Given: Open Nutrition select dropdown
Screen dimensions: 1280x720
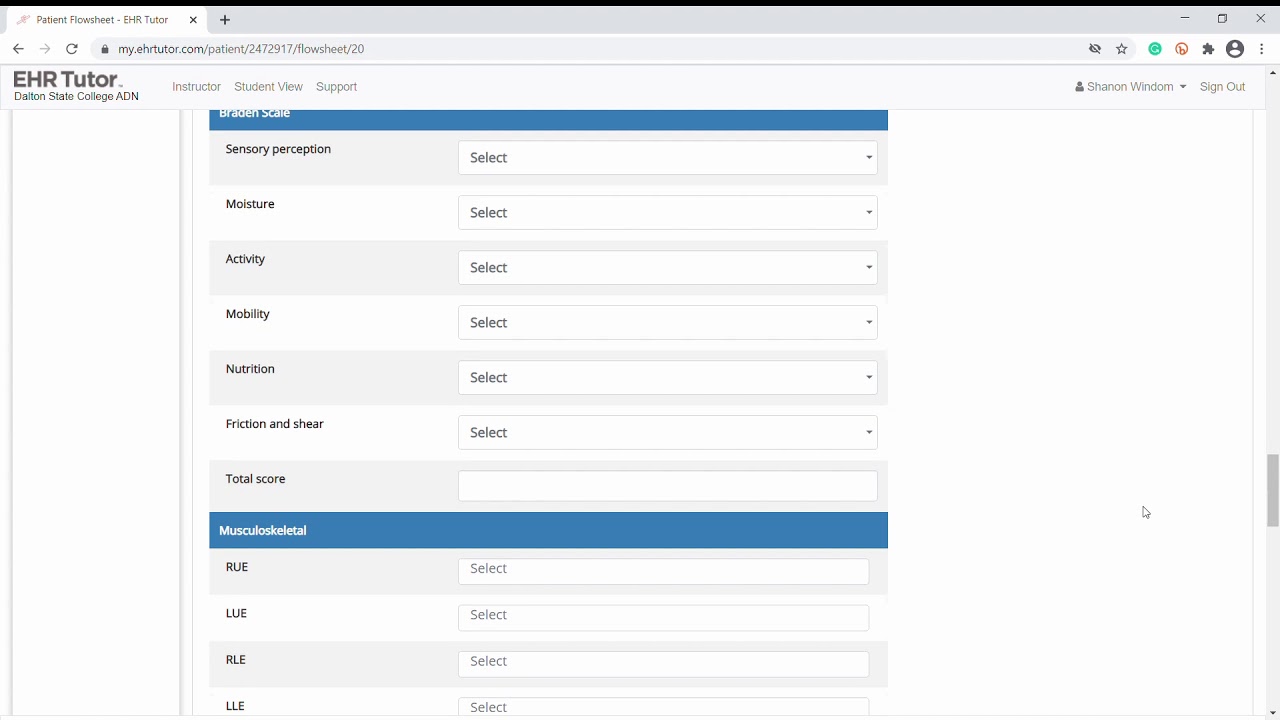Looking at the screenshot, I should (668, 378).
